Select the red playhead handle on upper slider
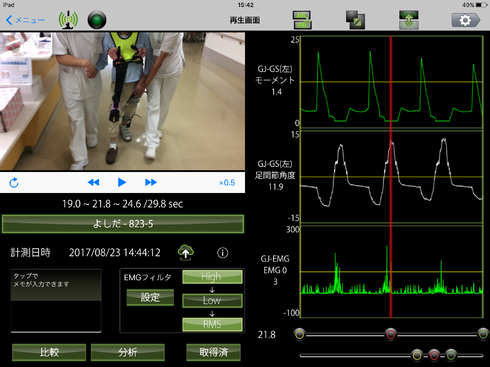This screenshot has width=490, height=367. 391,334
